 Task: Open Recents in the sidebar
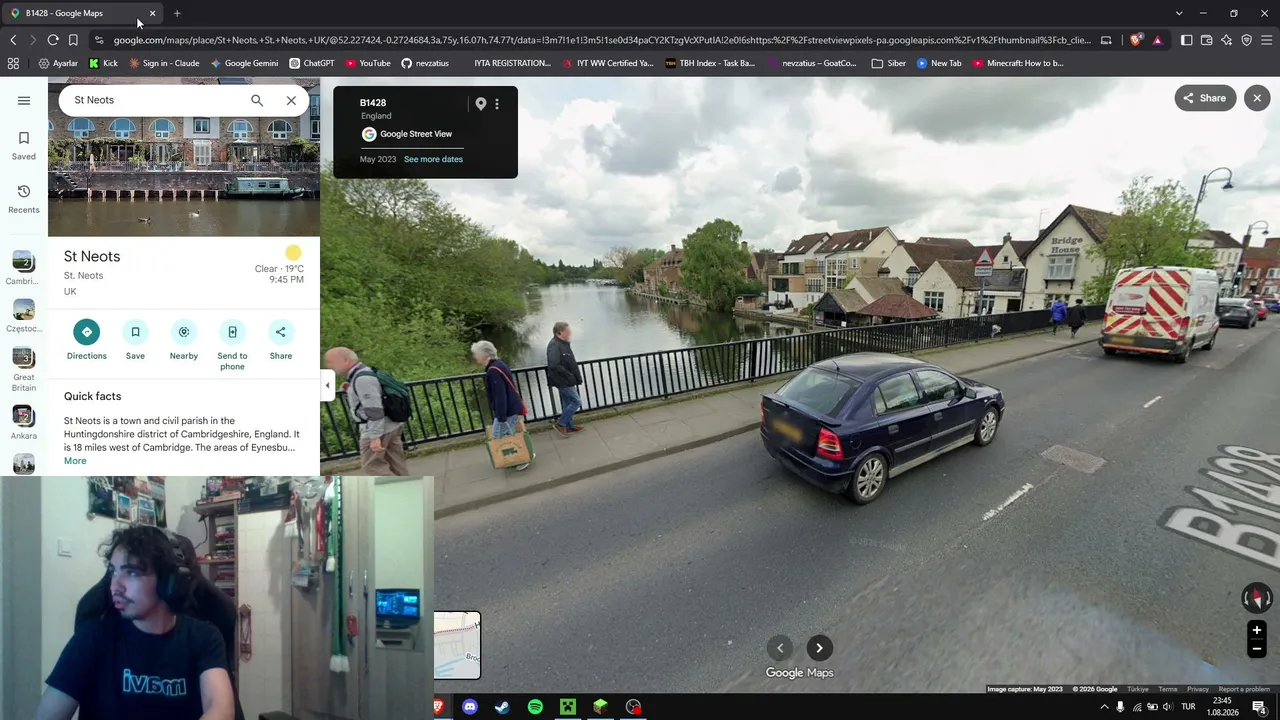[x=24, y=198]
